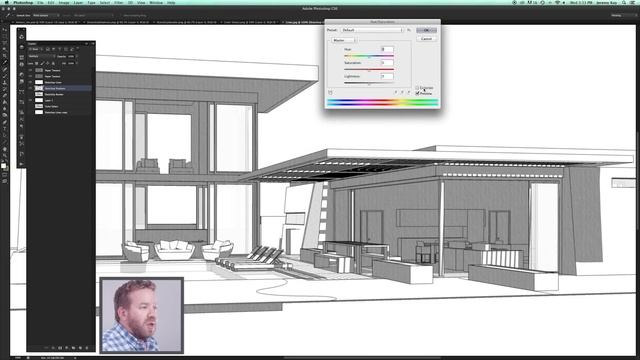Select the History Brush tool
The height and width of the screenshot is (360, 640).
coord(5,89)
